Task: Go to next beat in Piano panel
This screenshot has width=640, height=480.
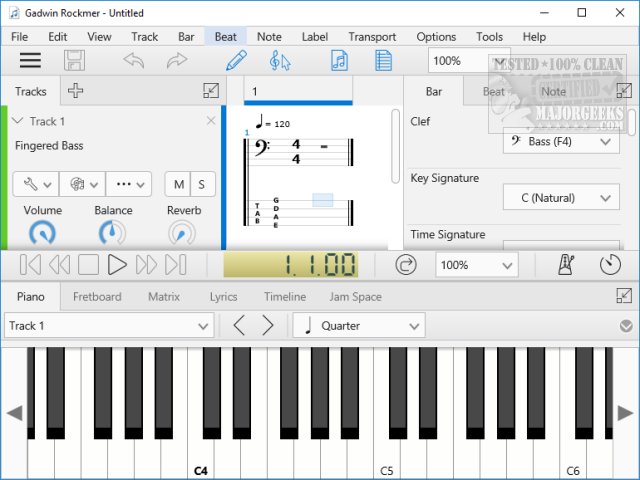Action: tap(268, 325)
